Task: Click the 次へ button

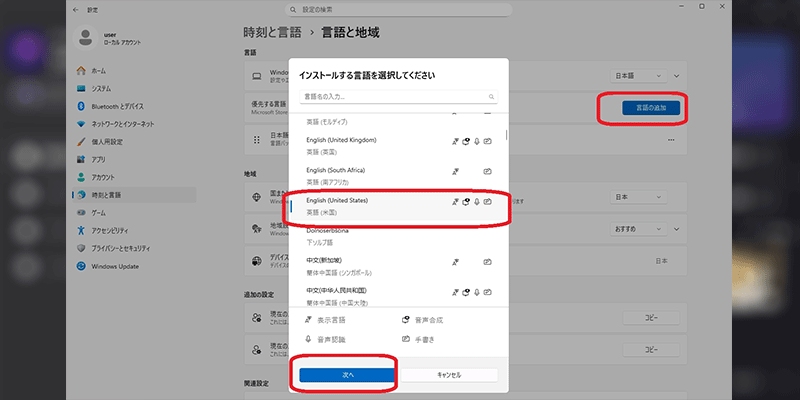Action: (347, 375)
